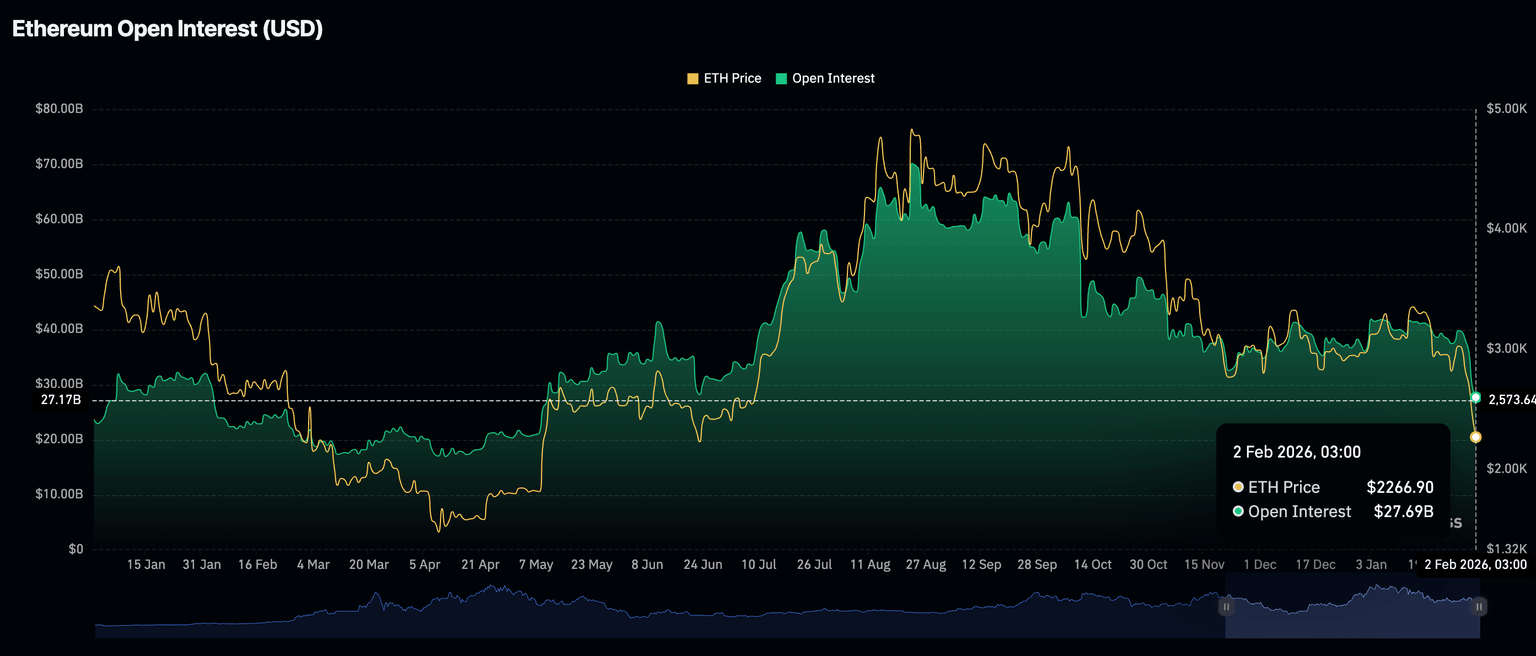Click the Ethereum Open Interest (USD) title
The width and height of the screenshot is (1536, 656).
point(167,29)
